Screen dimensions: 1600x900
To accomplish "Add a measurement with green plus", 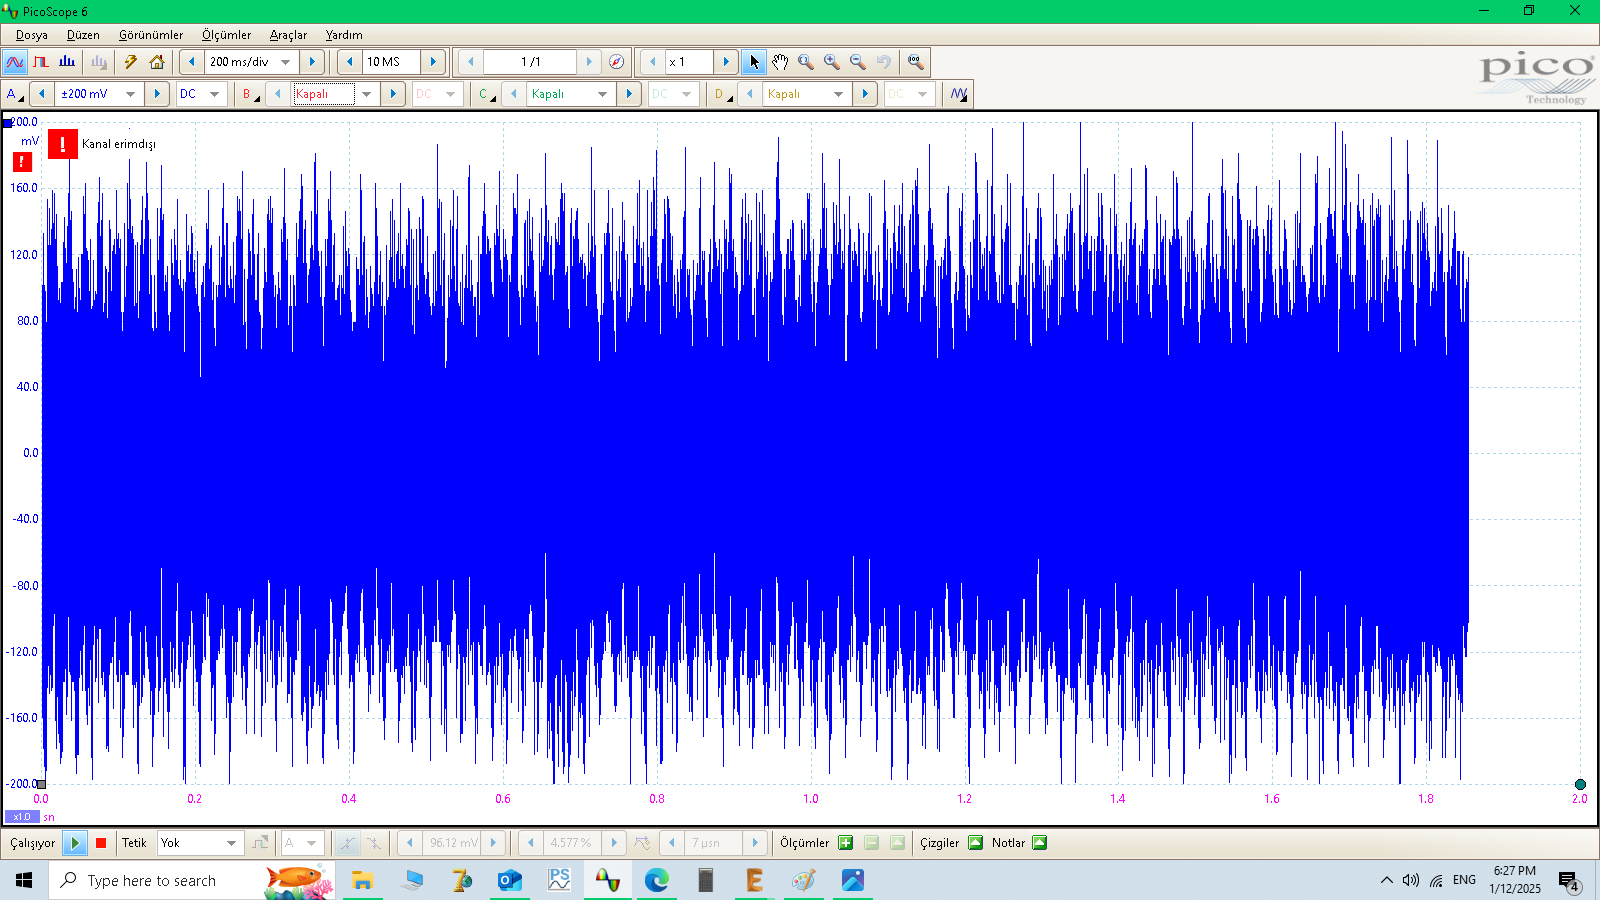I will [x=846, y=843].
